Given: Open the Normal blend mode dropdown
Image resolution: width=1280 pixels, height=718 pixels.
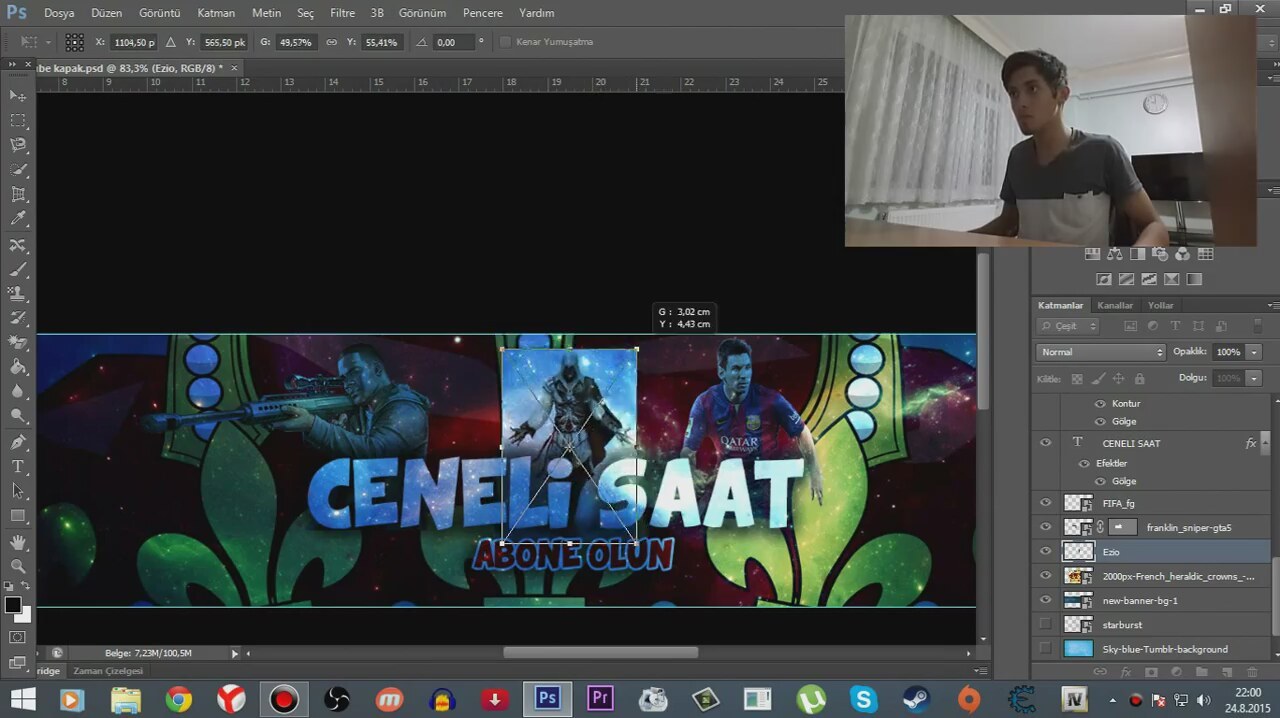Looking at the screenshot, I should click(1101, 352).
